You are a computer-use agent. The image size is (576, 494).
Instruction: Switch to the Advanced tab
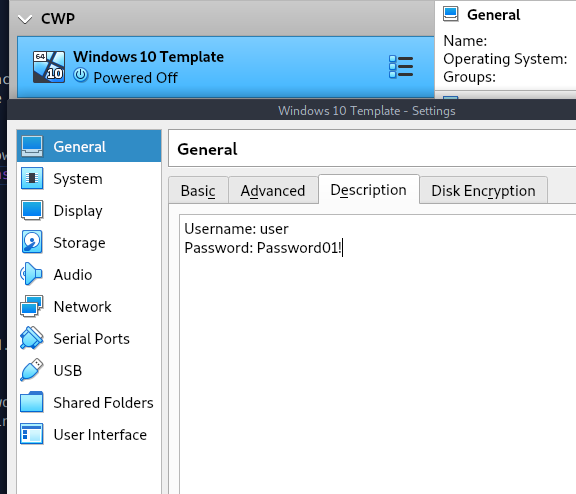tap(273, 190)
